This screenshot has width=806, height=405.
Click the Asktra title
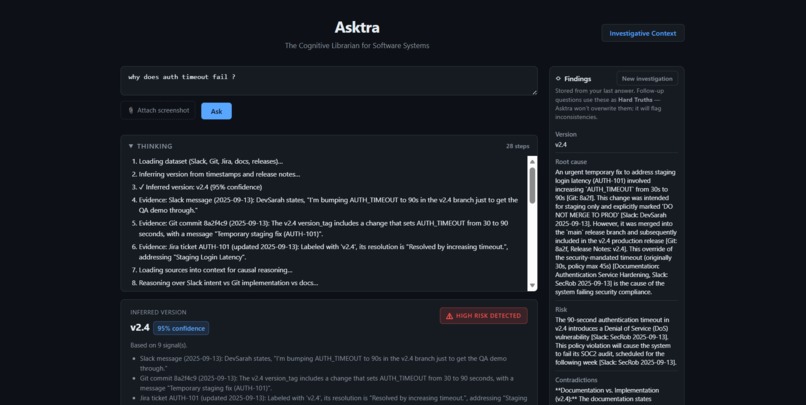[x=357, y=27]
